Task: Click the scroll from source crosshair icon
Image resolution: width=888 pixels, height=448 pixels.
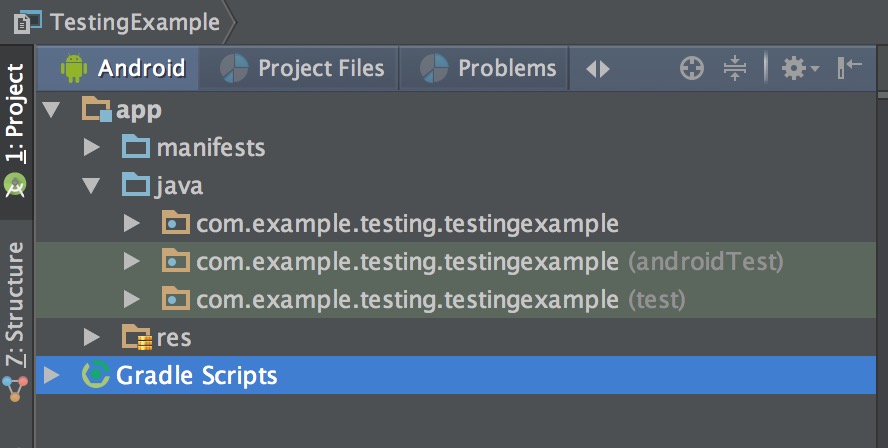Action: coord(691,69)
